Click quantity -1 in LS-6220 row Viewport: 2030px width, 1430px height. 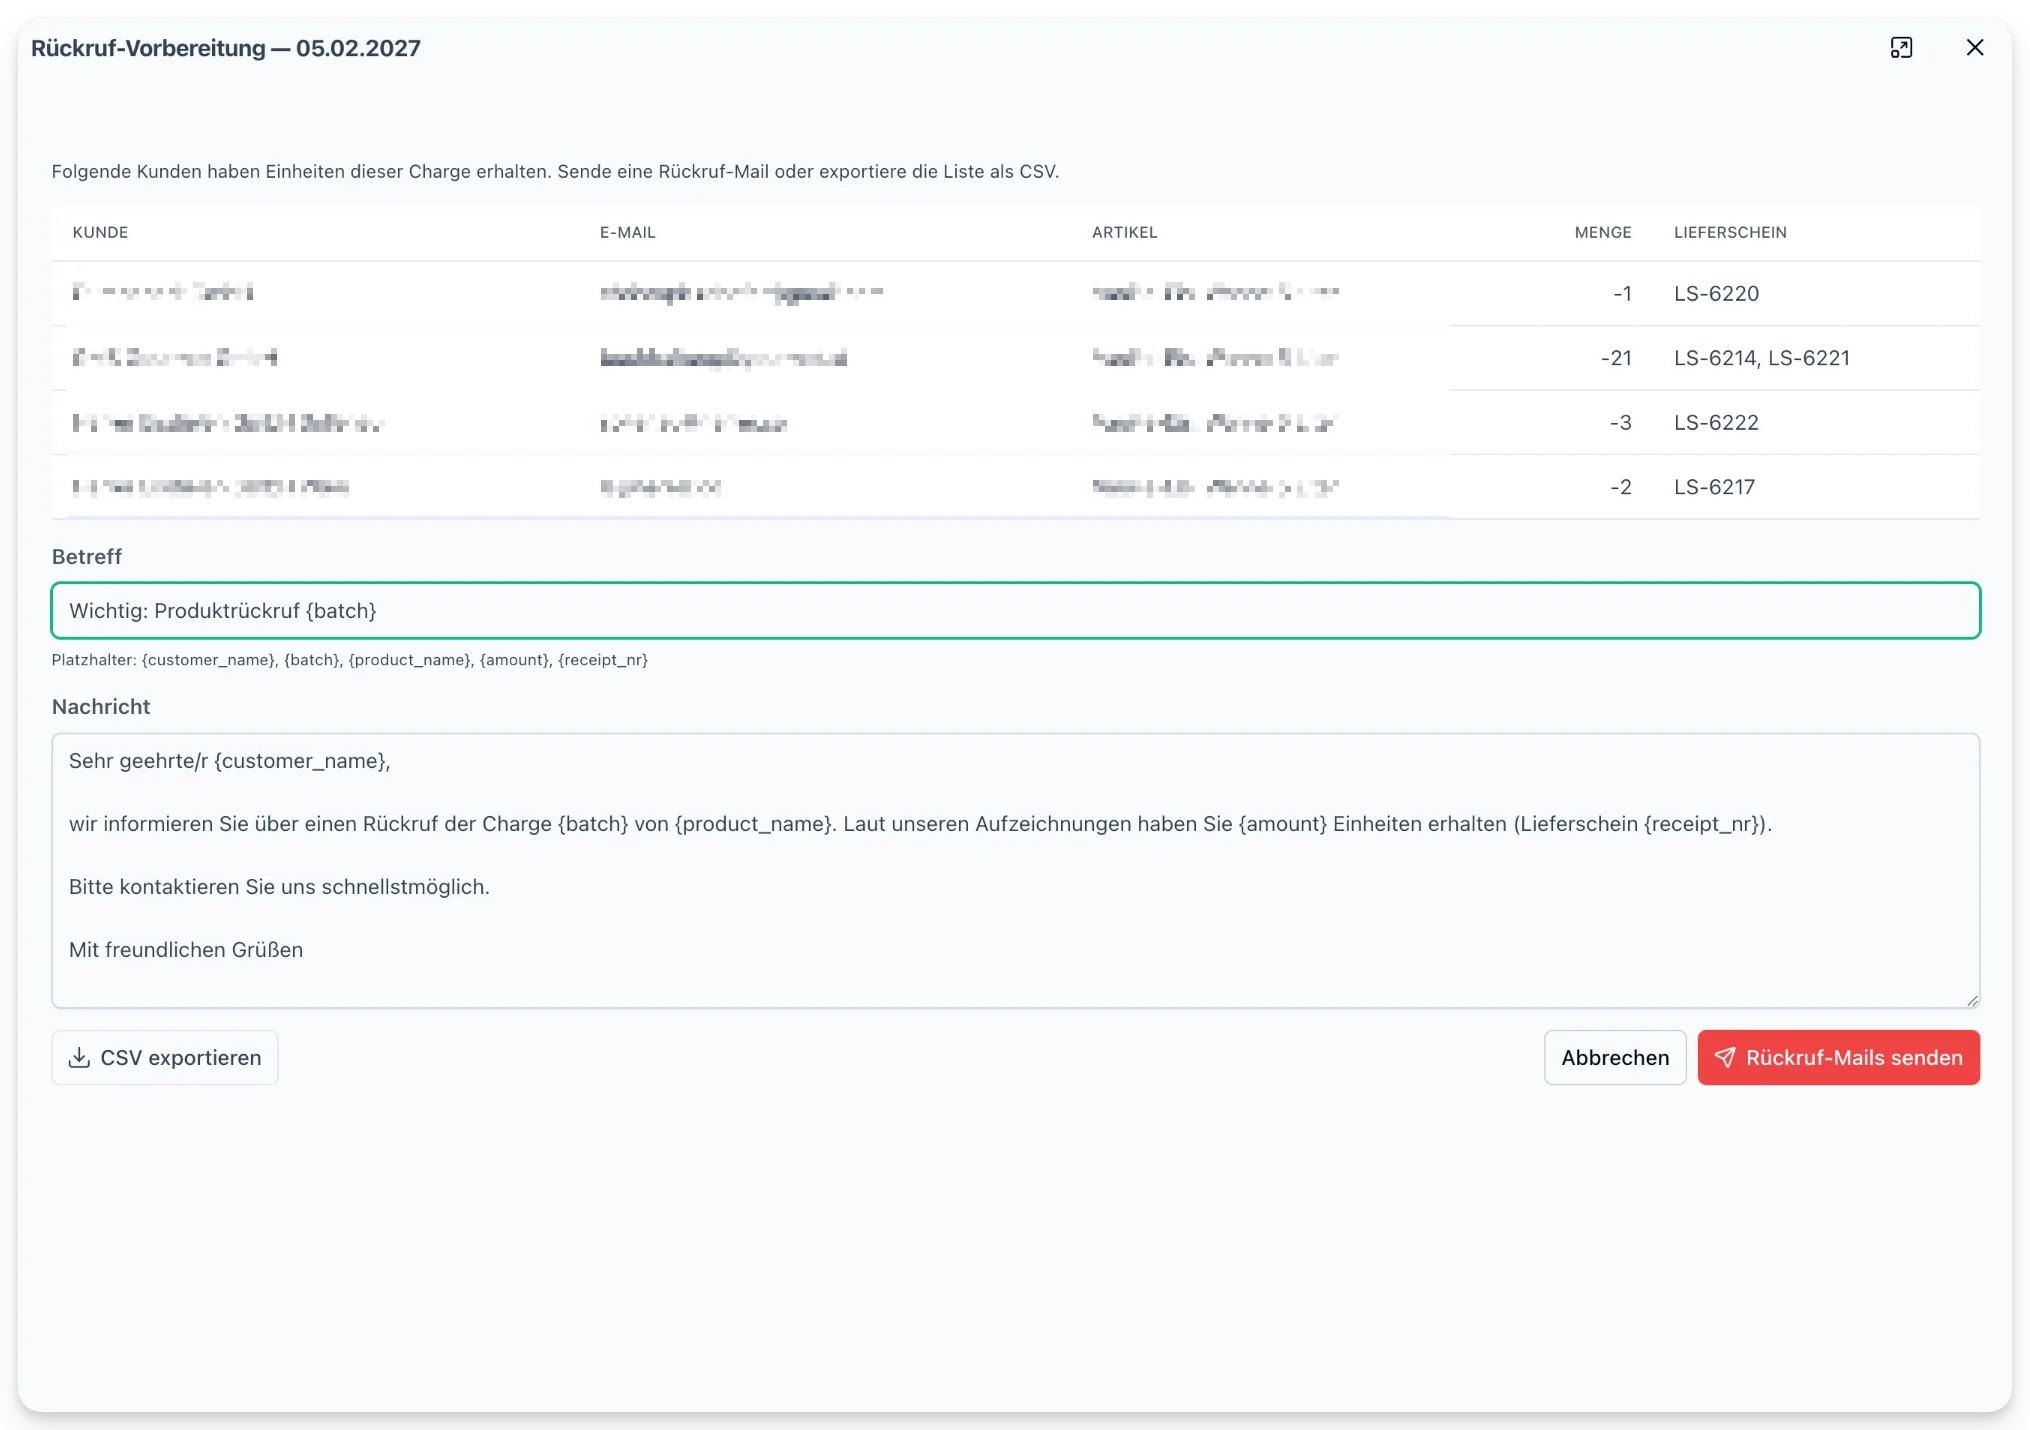[1622, 293]
